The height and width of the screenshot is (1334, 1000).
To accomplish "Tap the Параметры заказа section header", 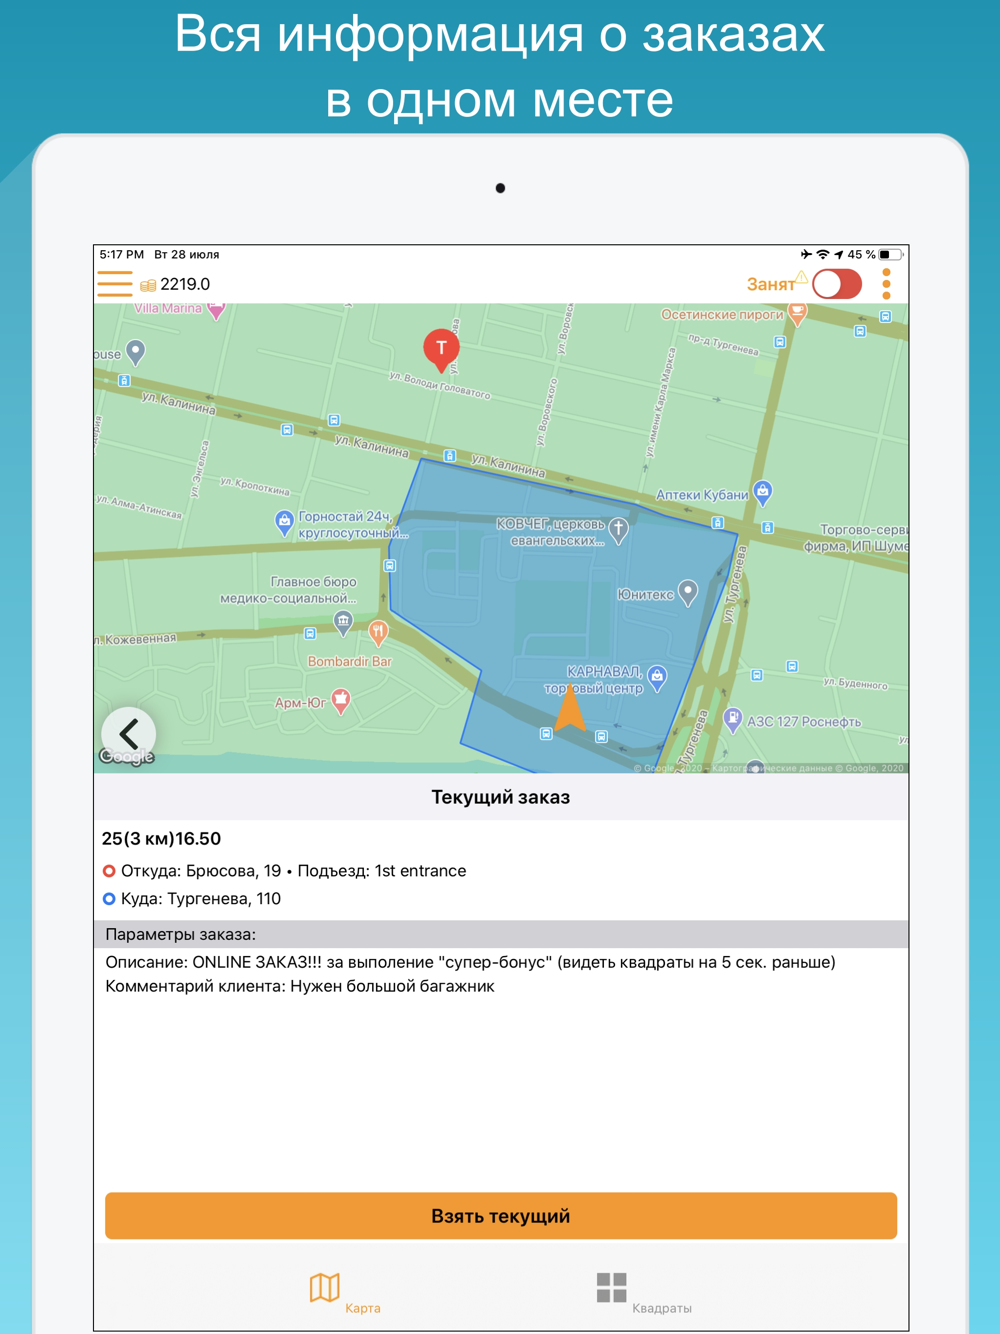I will tap(501, 934).
